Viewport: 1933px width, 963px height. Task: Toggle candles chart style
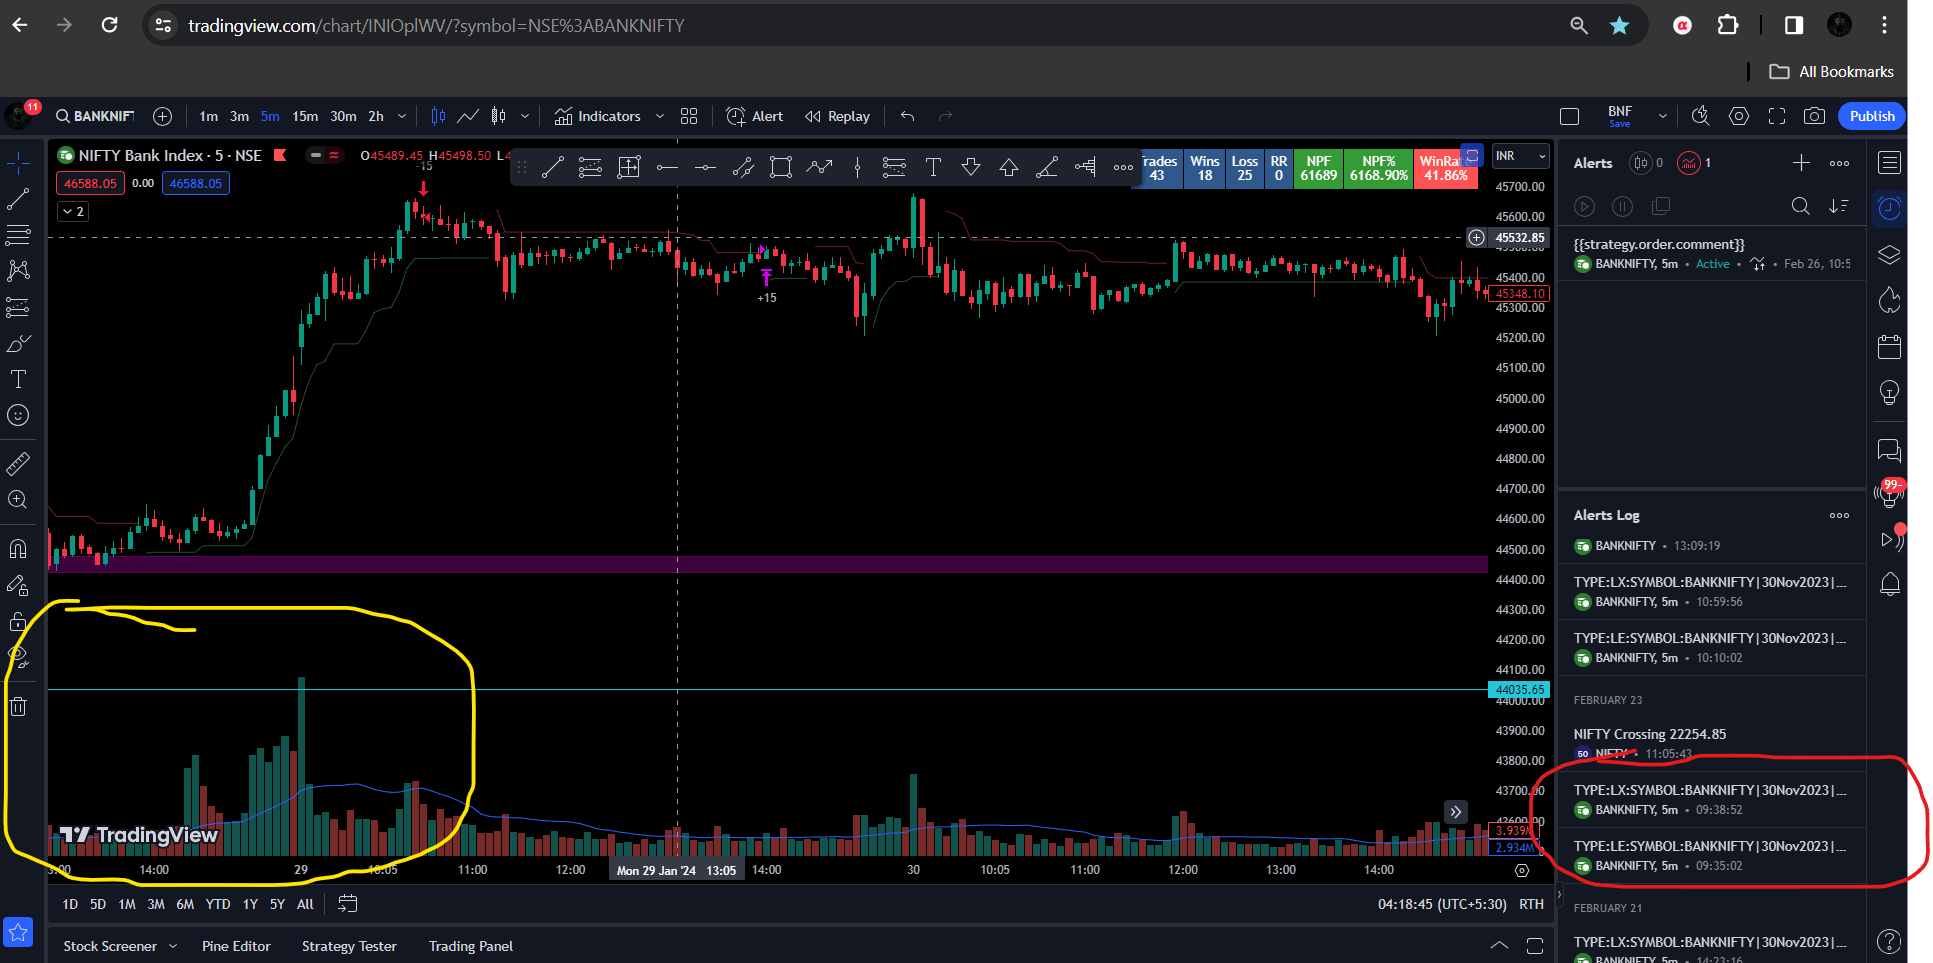438,116
